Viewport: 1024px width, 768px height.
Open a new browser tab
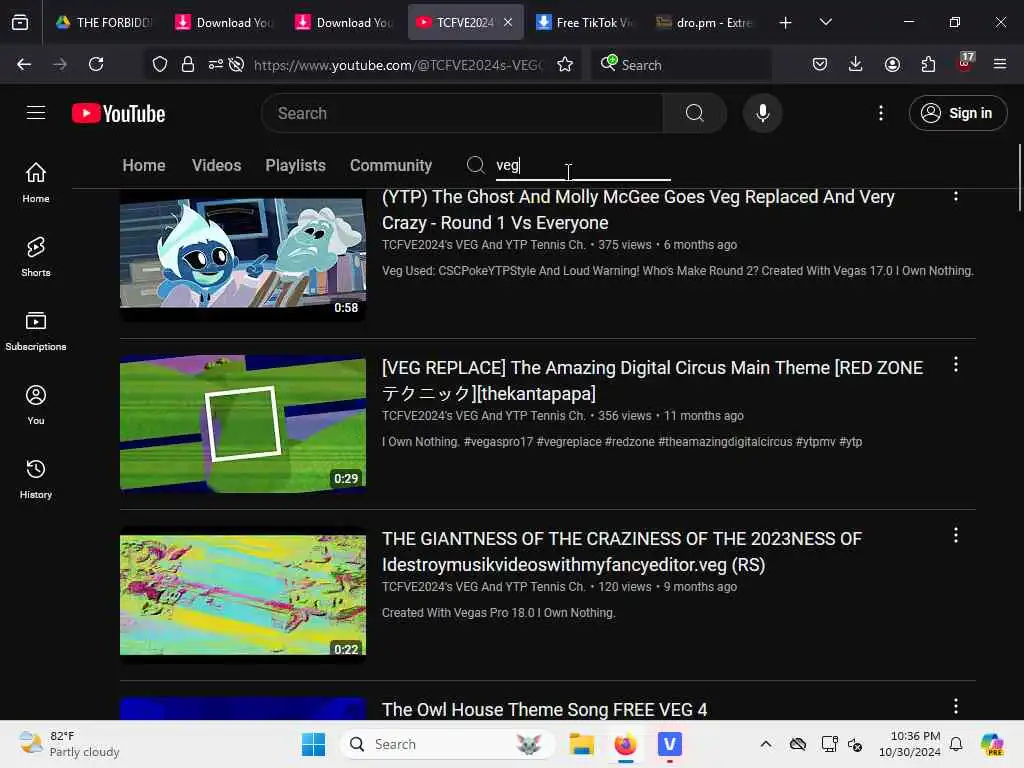[785, 22]
